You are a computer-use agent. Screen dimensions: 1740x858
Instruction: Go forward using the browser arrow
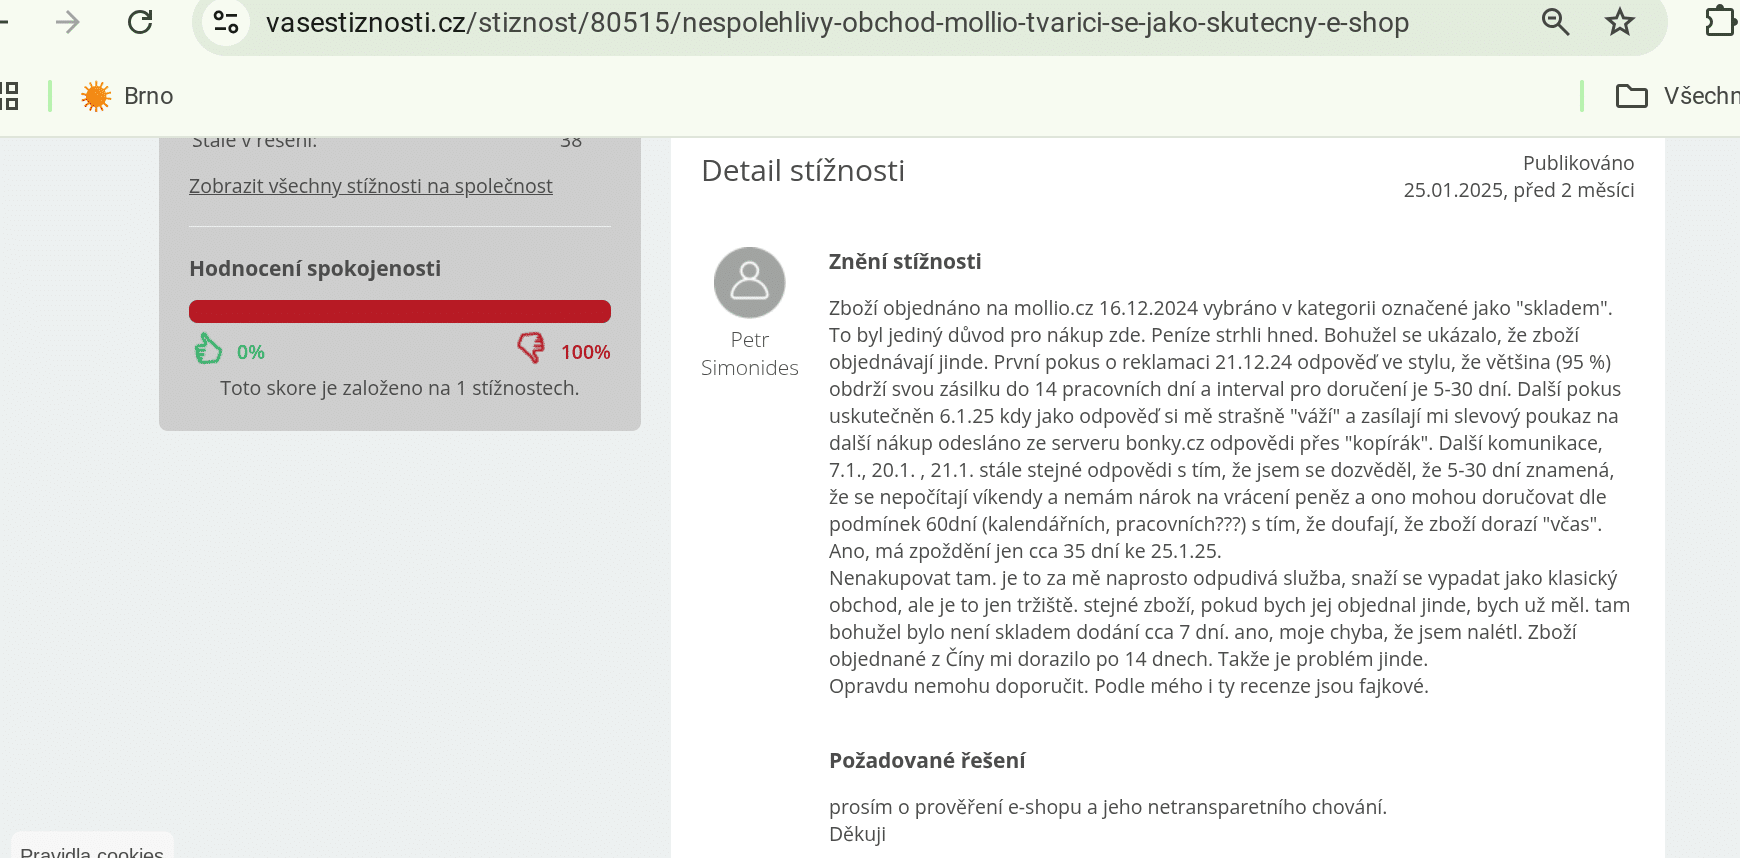click(x=67, y=22)
